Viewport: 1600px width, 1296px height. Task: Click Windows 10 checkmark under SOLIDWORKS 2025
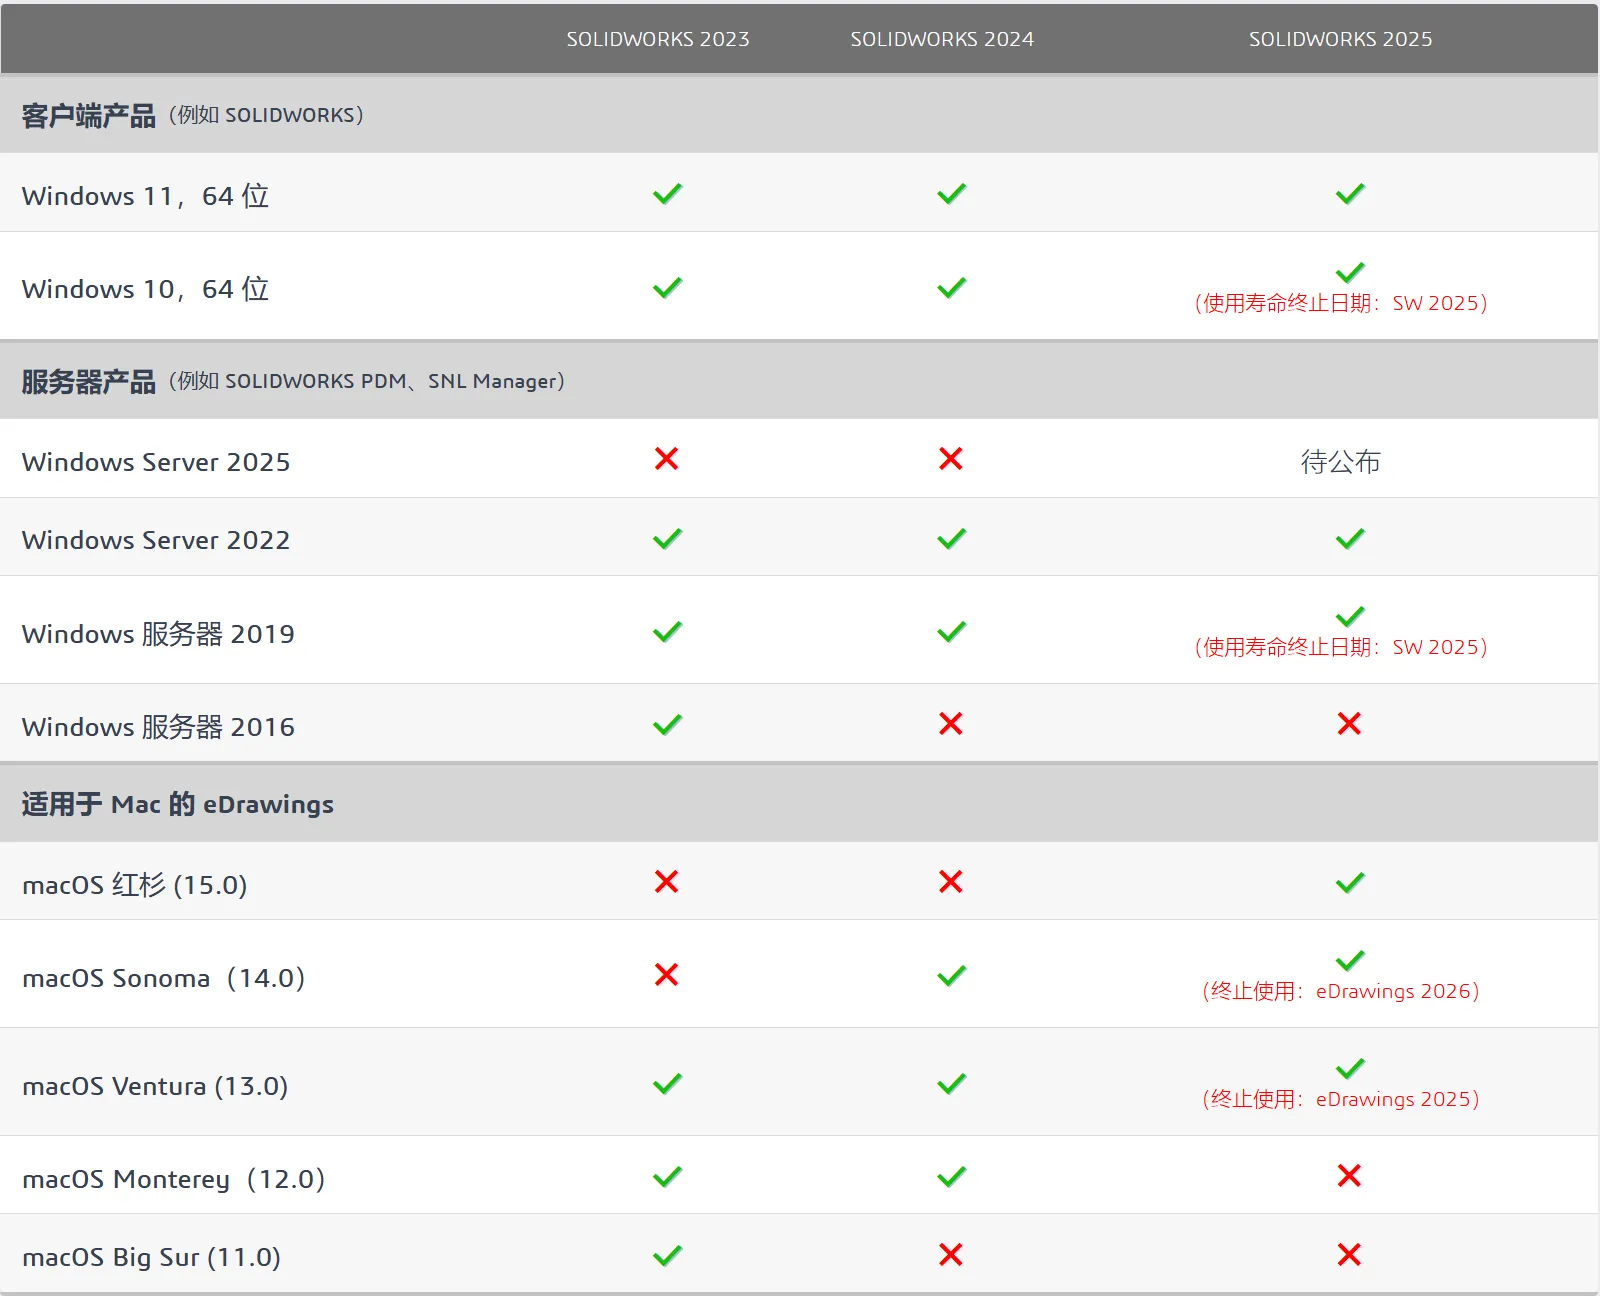[1350, 272]
